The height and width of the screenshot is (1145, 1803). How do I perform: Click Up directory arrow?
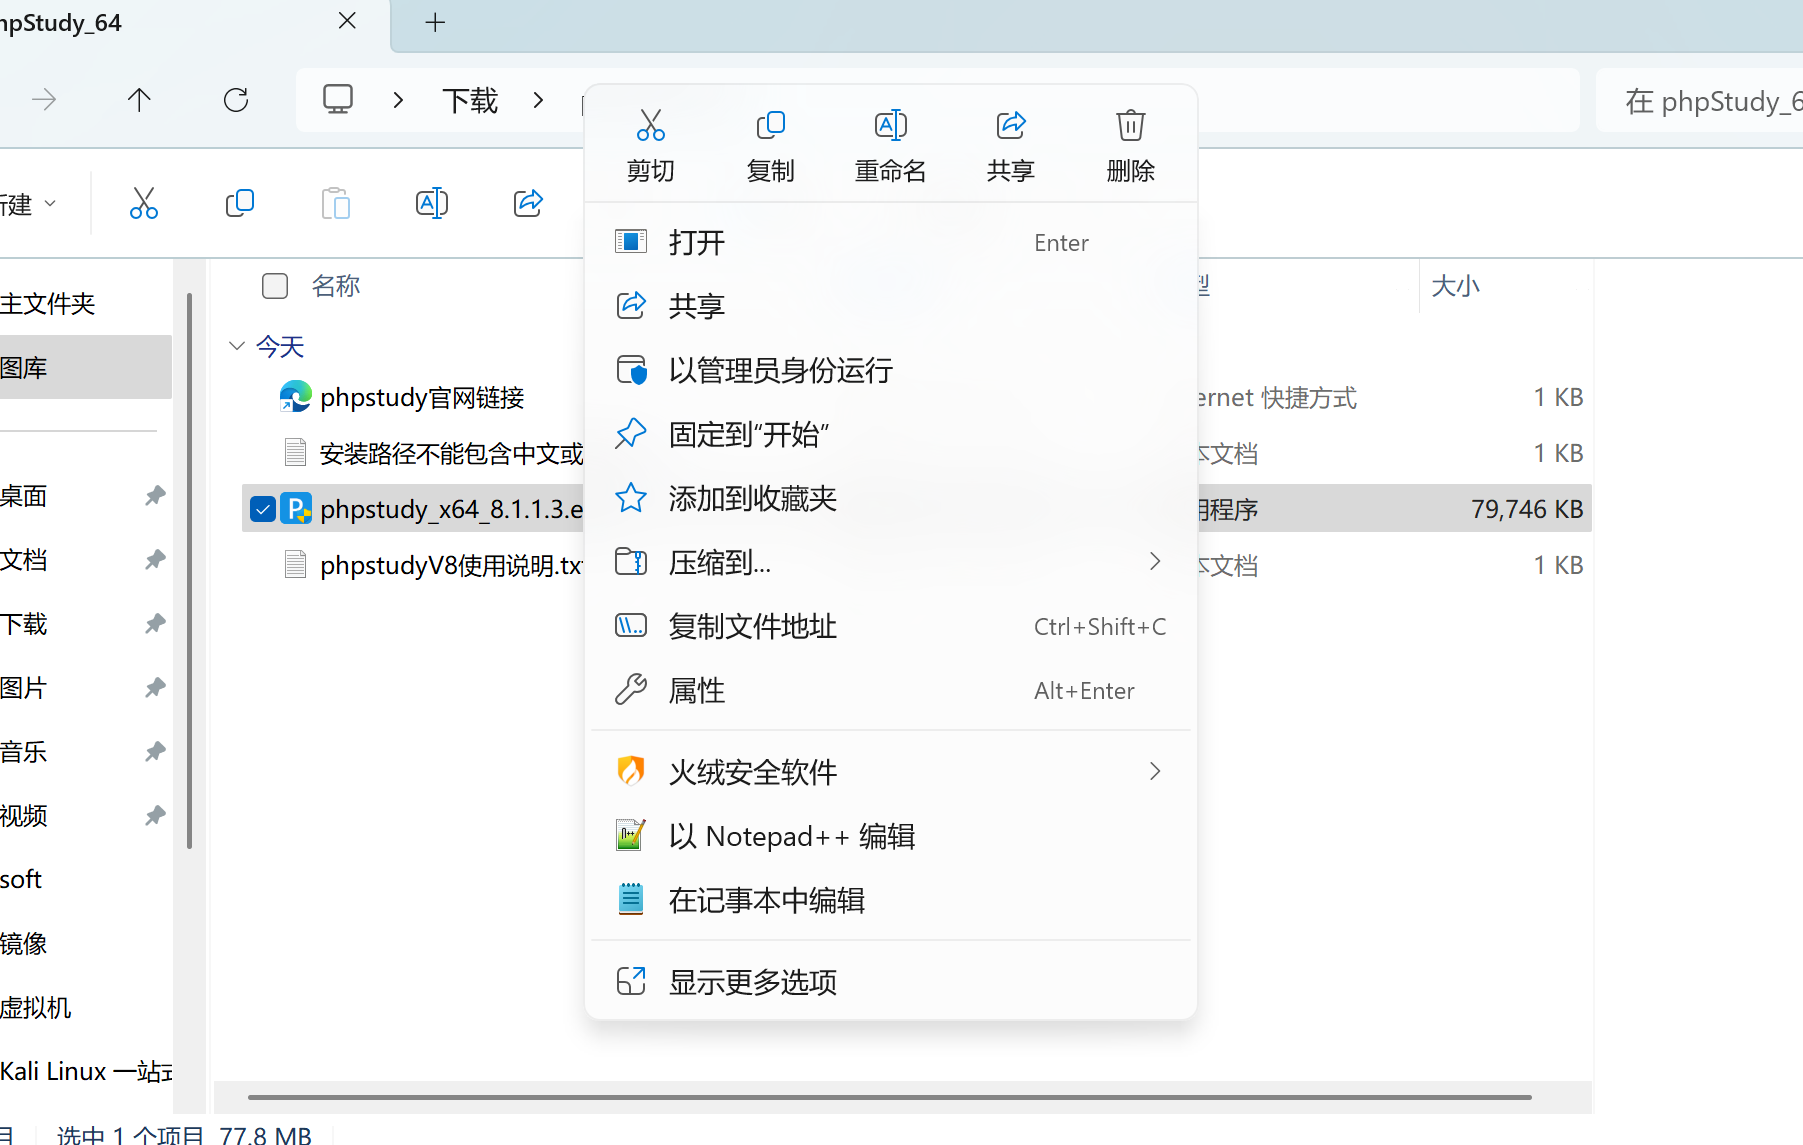tap(139, 100)
